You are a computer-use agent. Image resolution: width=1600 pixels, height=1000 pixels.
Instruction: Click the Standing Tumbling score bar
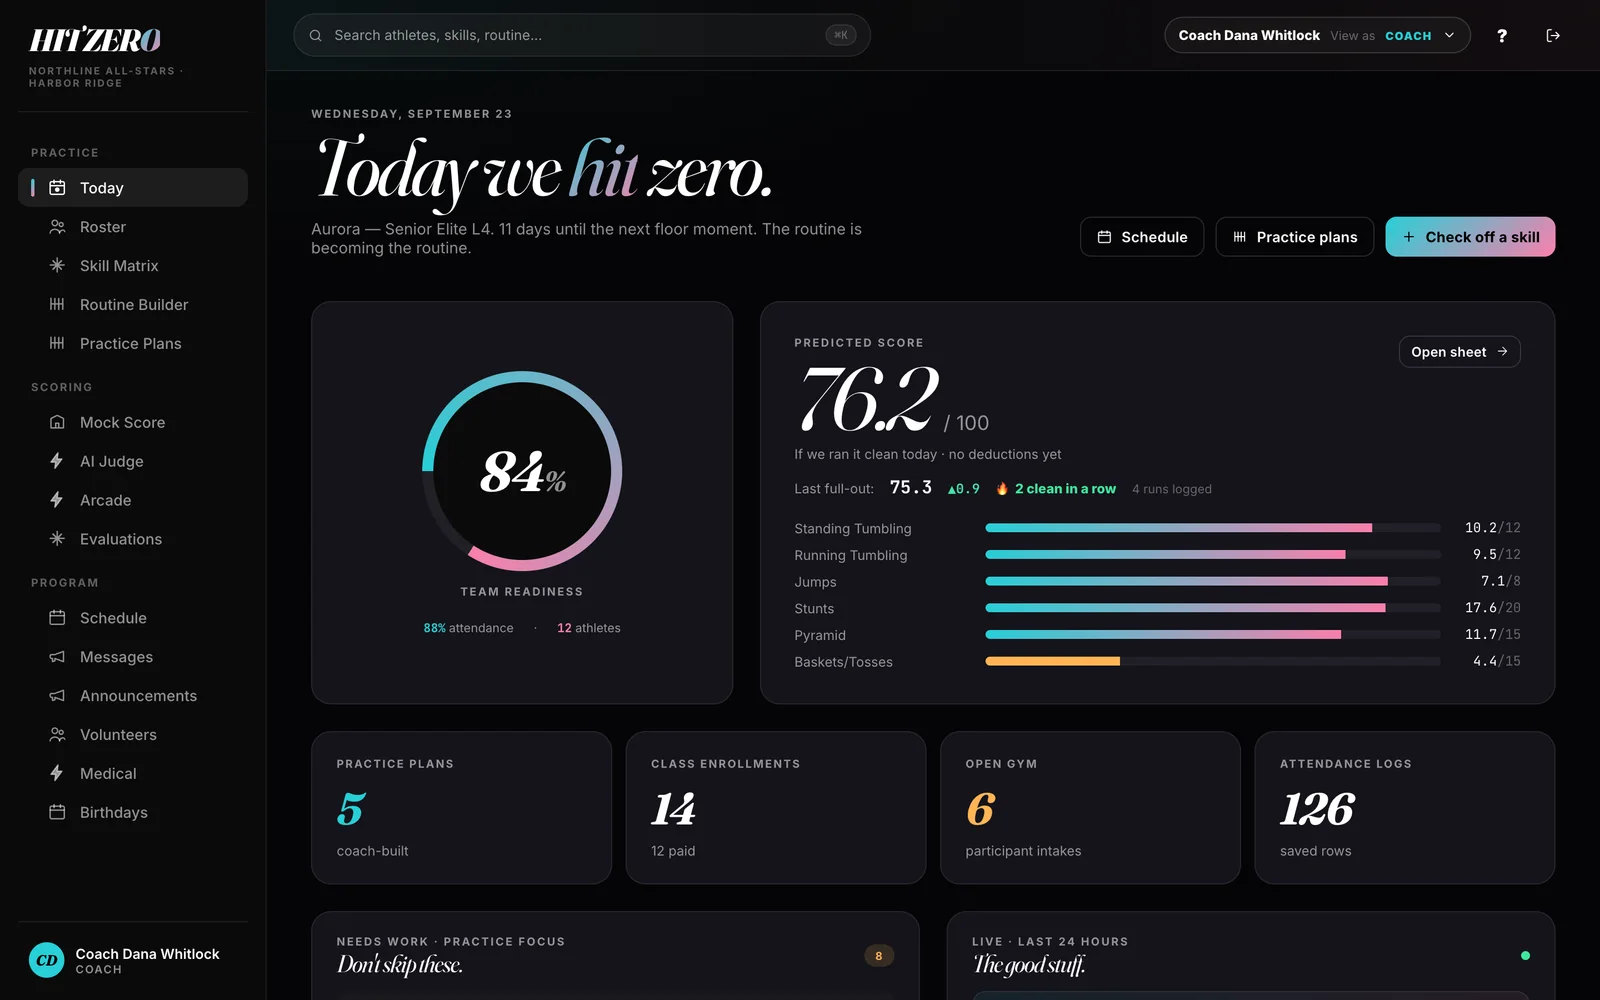click(x=1212, y=528)
